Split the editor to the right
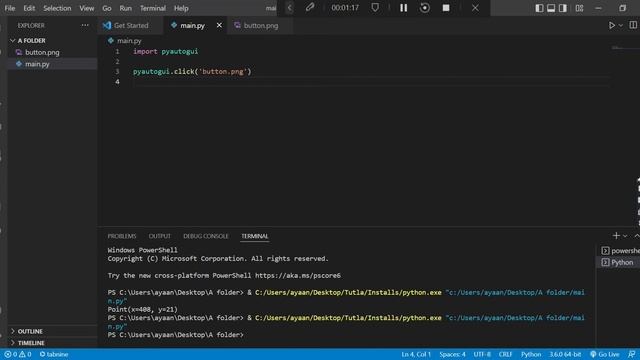640x360 pixels. click(633, 25)
